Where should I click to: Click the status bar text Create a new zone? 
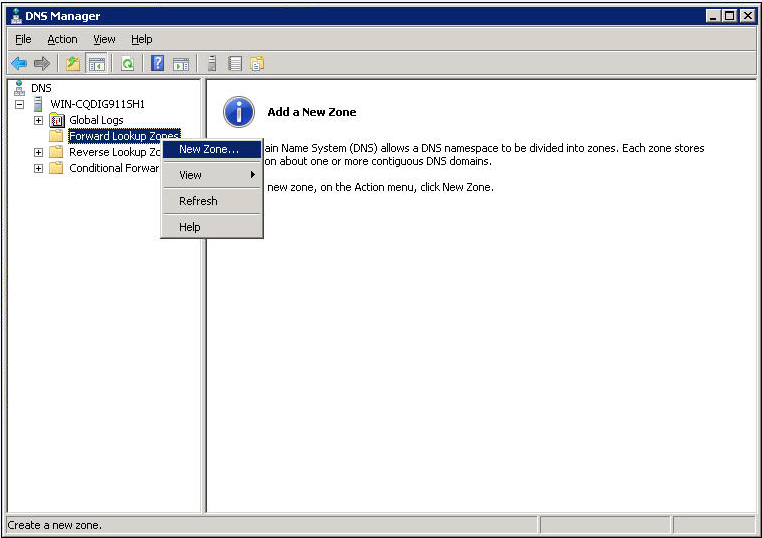tap(54, 525)
